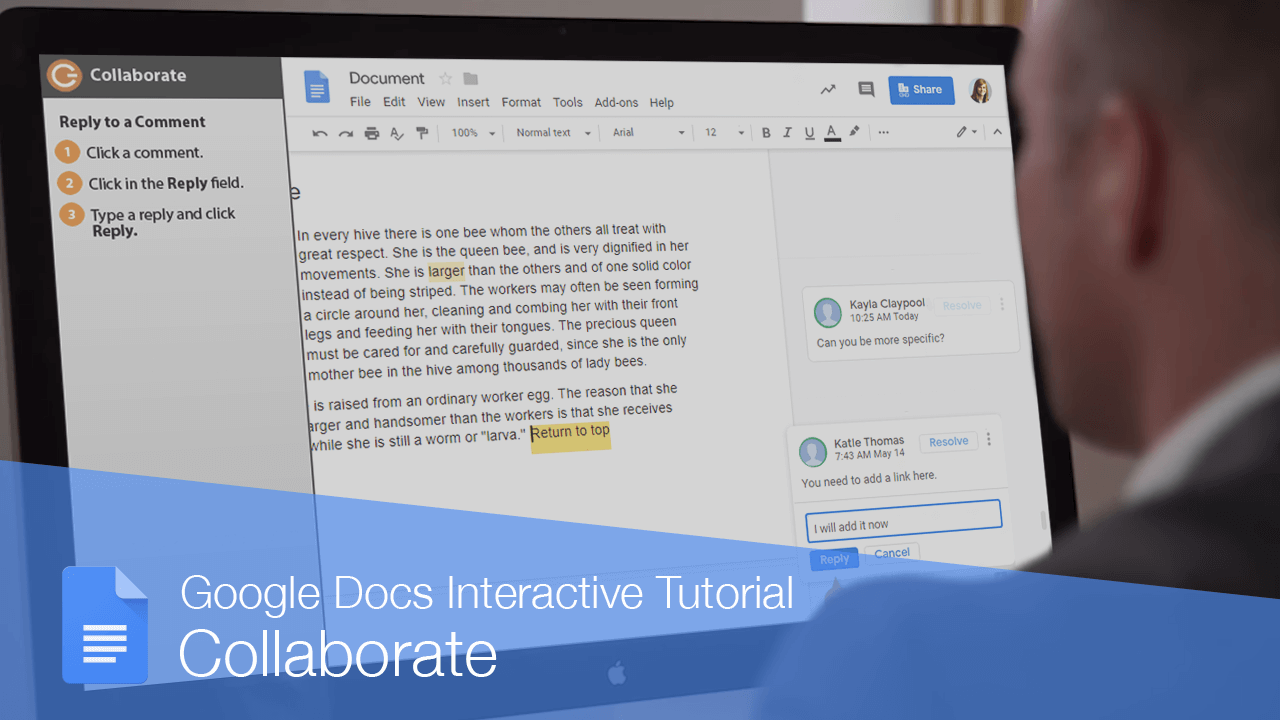Resolve Katie Thomas's comment
This screenshot has height=720, width=1280.
click(x=948, y=441)
